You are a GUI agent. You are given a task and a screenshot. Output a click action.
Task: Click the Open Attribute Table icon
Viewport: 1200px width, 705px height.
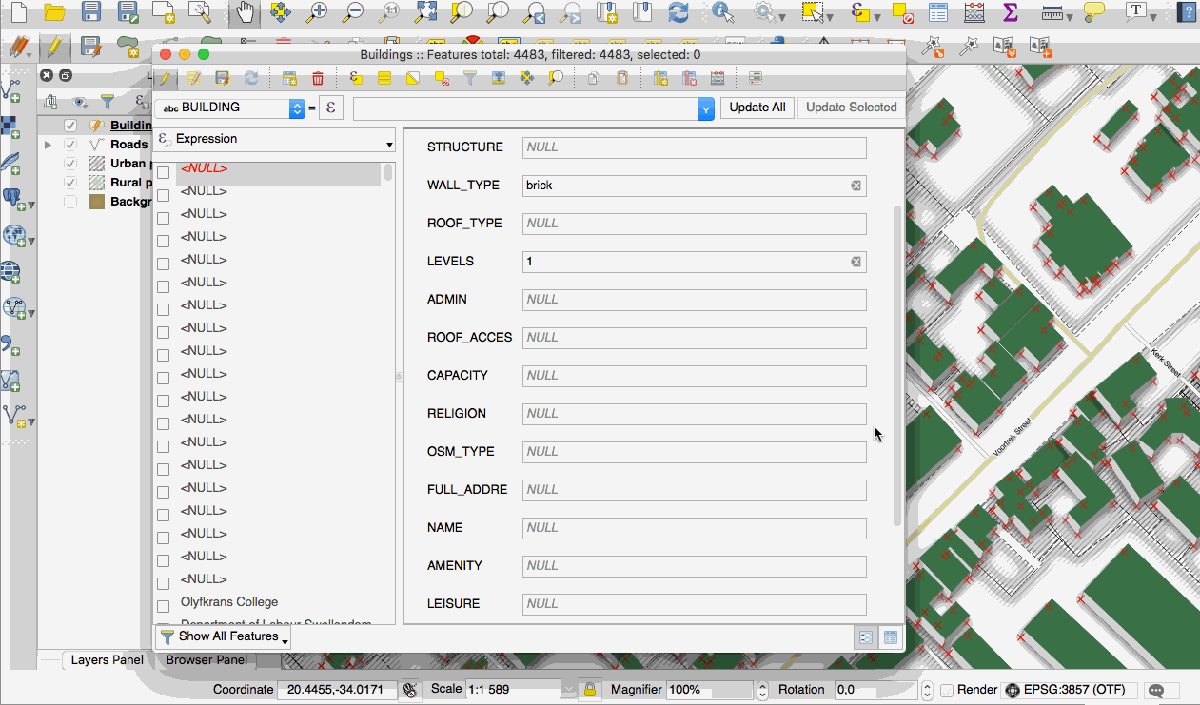click(x=938, y=13)
